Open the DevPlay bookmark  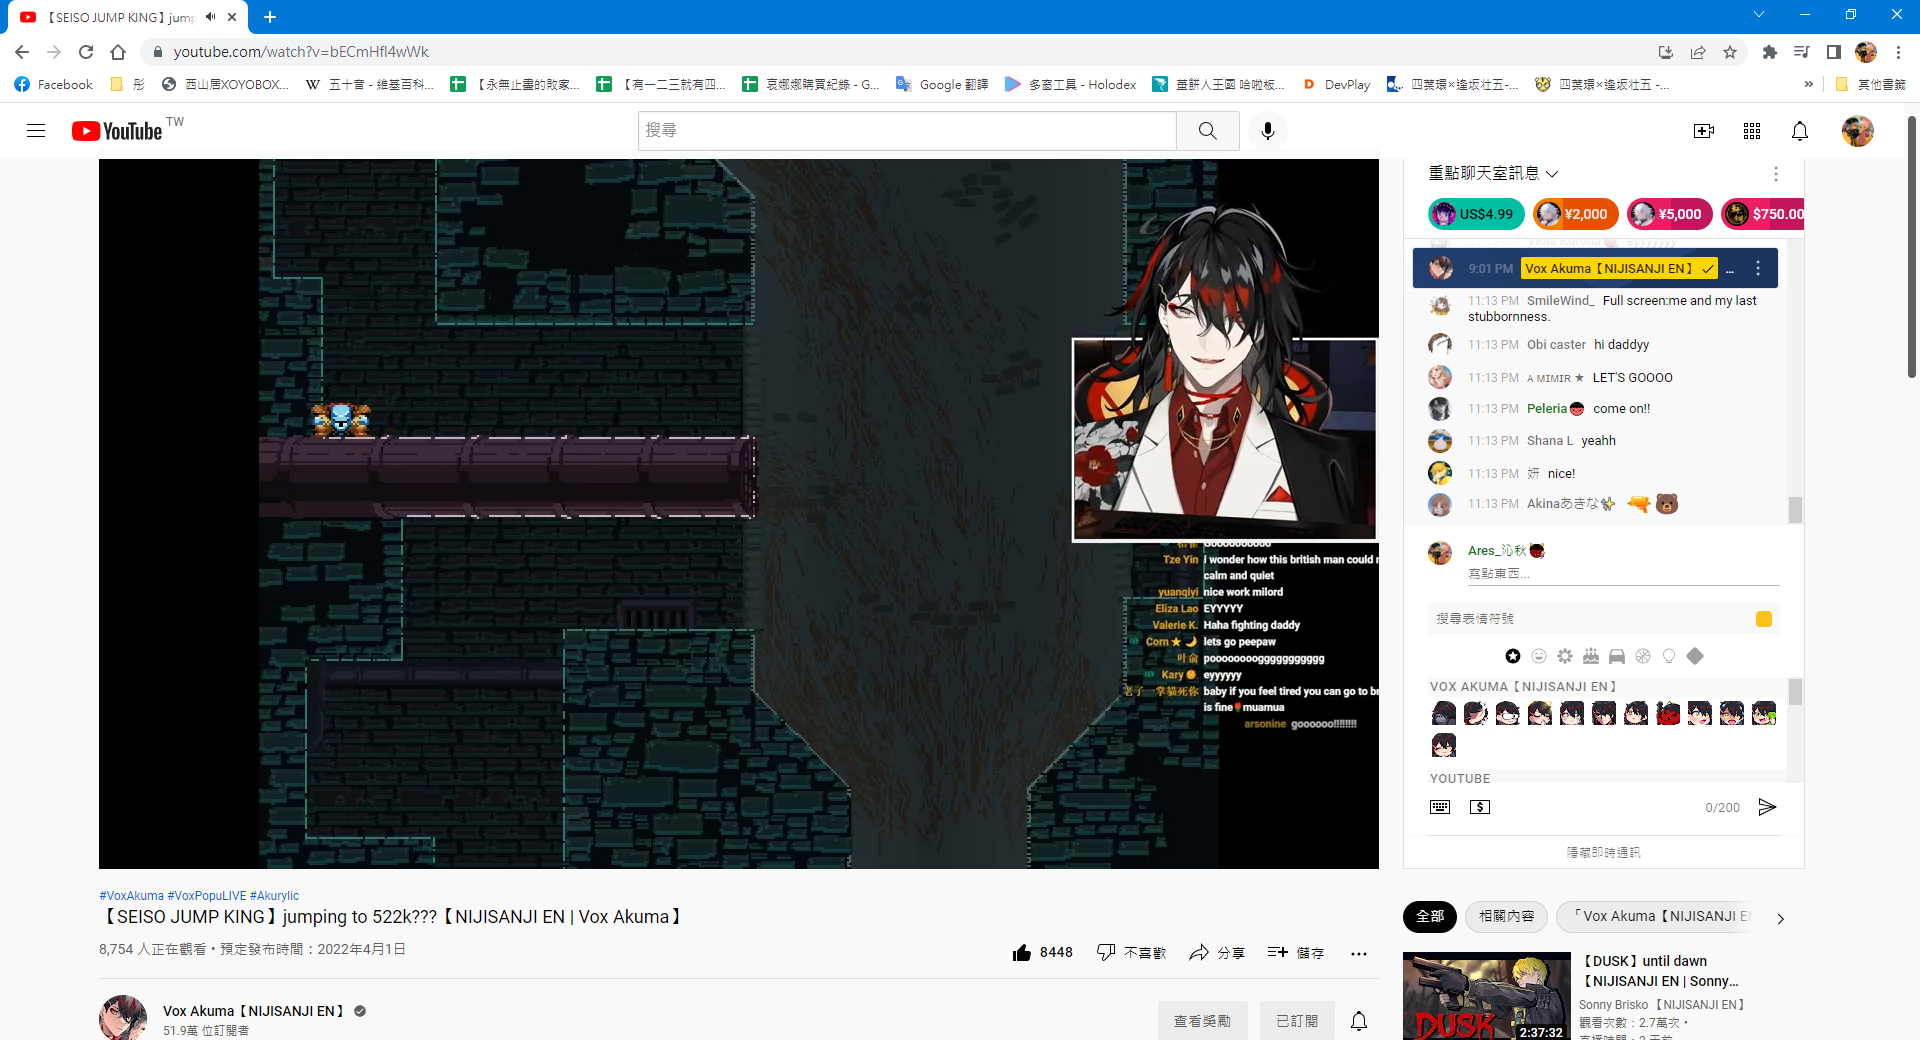pos(1336,84)
